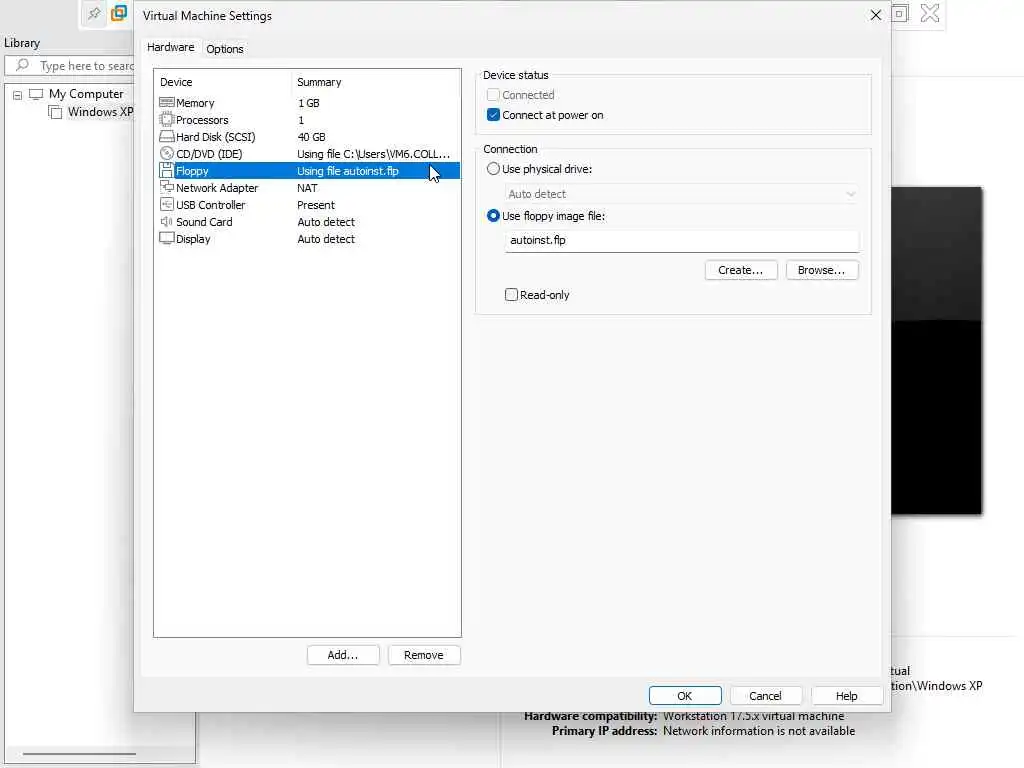This screenshot has height=768, width=1024.
Task: Switch to the Options tab
Action: tap(225, 49)
